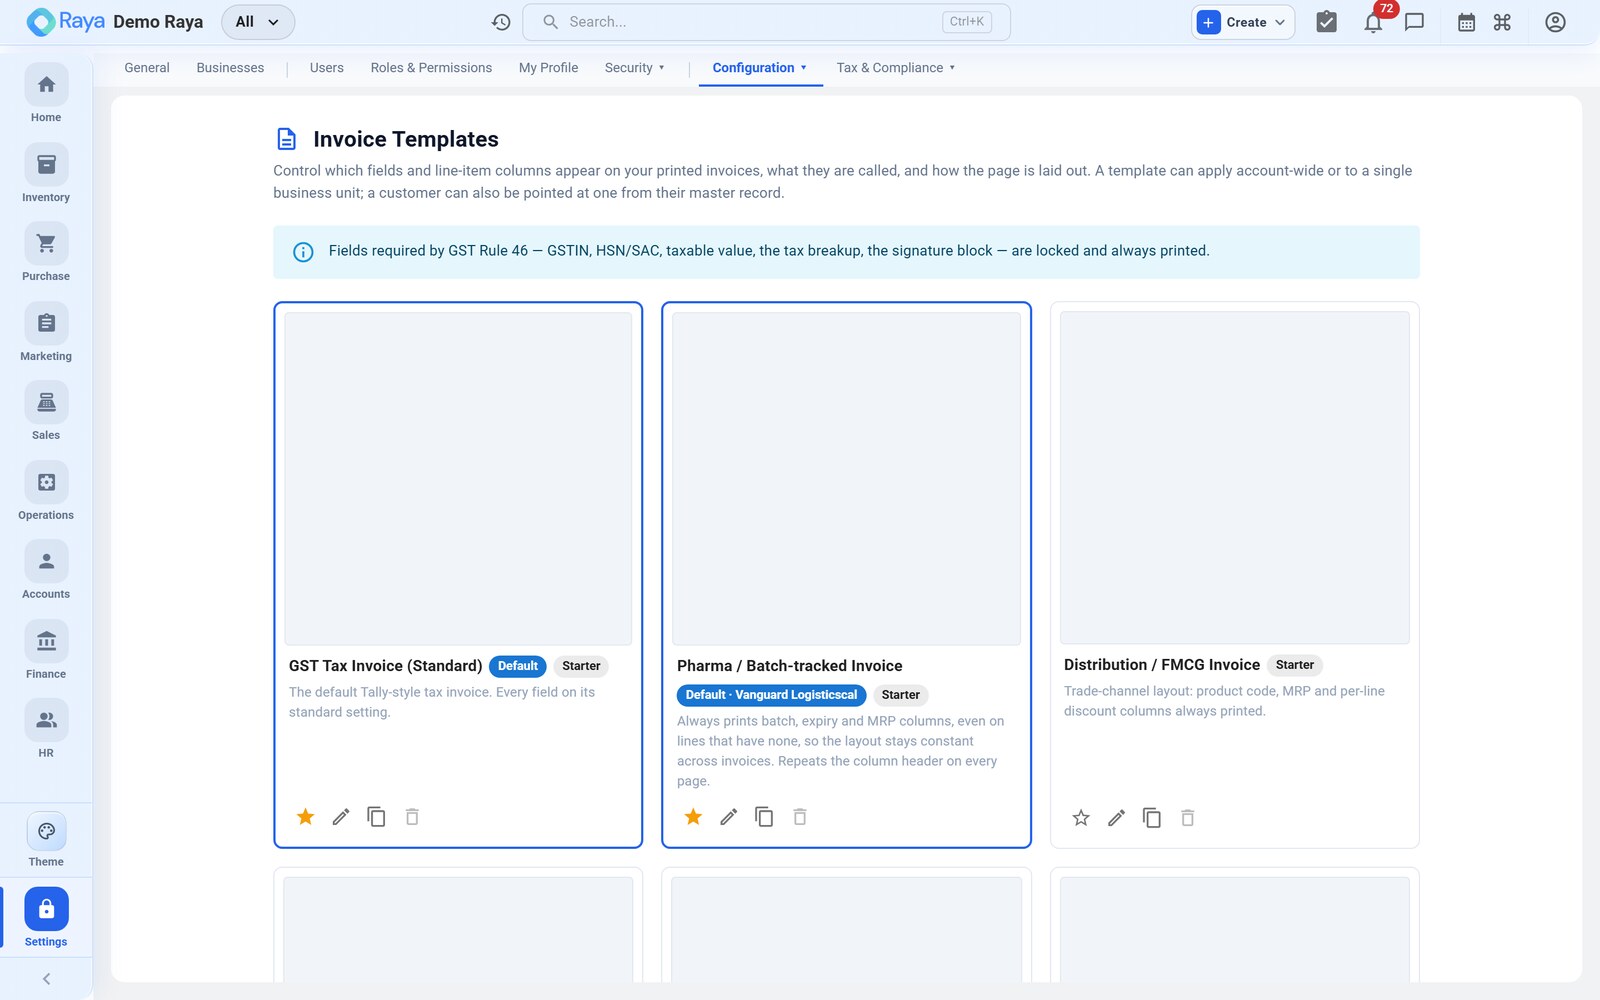Switch to the Users tab
The width and height of the screenshot is (1600, 1000).
327,68
